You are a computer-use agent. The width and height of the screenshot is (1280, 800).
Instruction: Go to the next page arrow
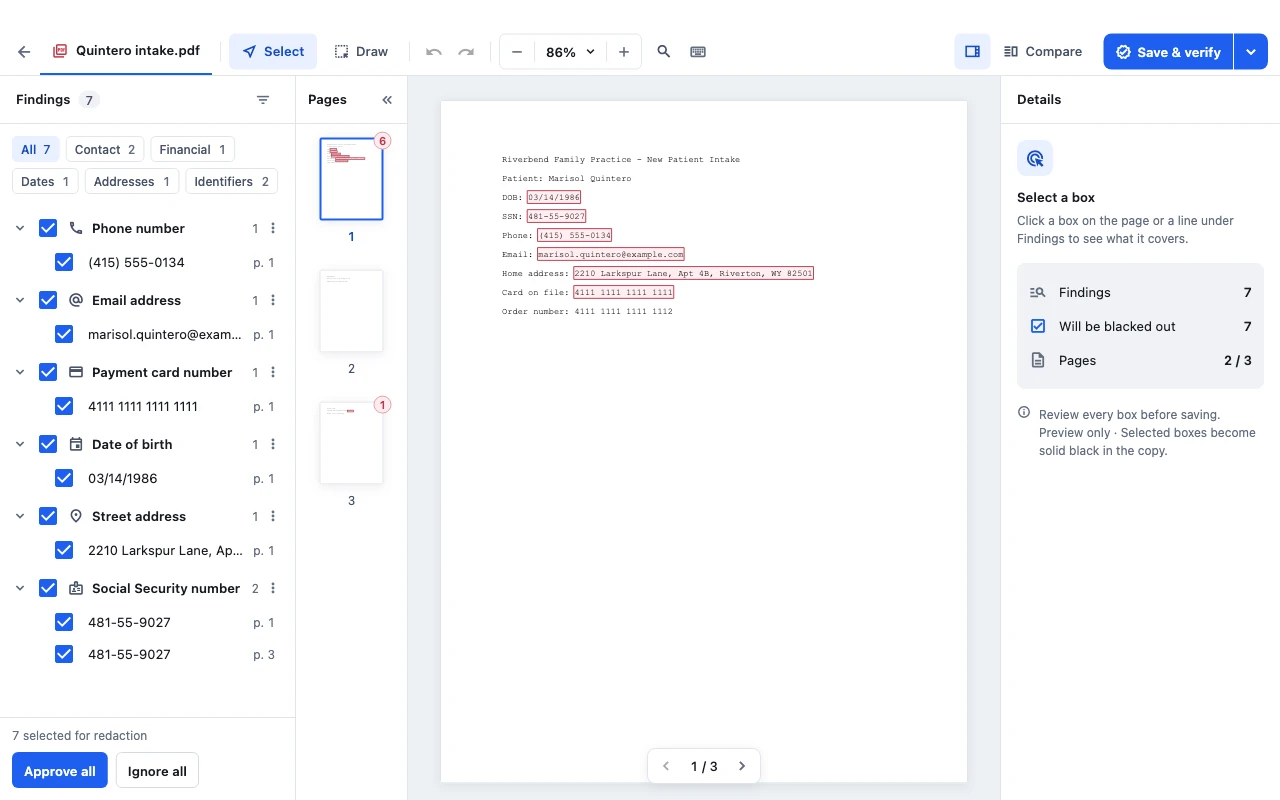742,767
